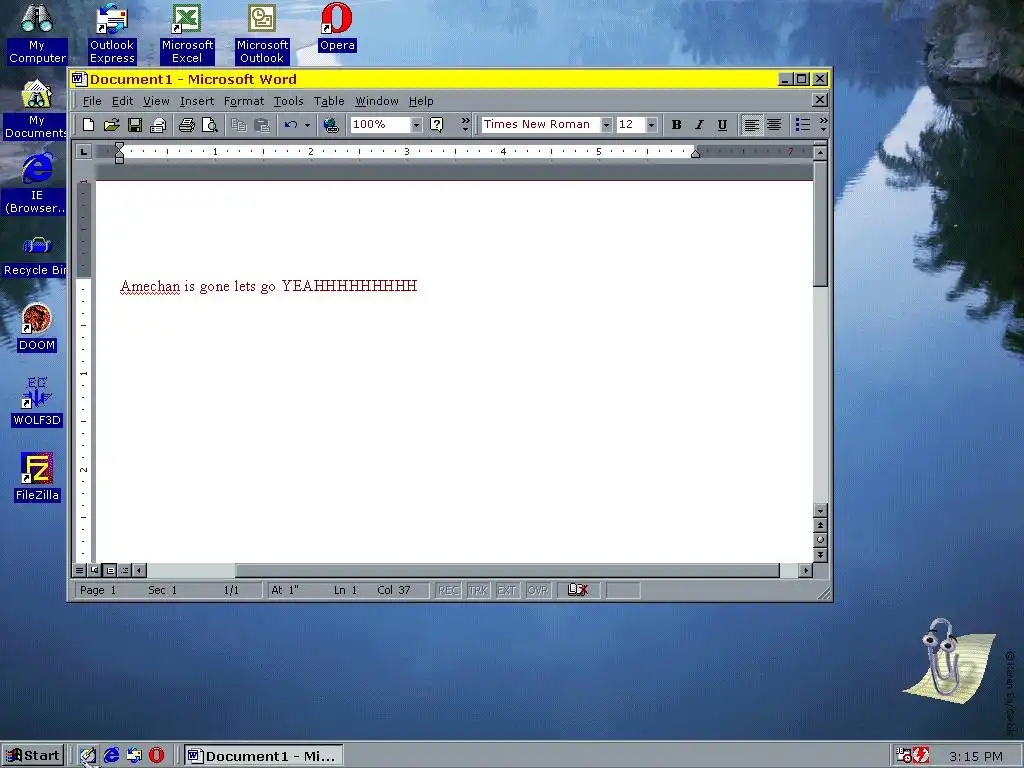Expand More Buttons on Formatting toolbar
Screen dimensions: 1024x768
(x=823, y=125)
